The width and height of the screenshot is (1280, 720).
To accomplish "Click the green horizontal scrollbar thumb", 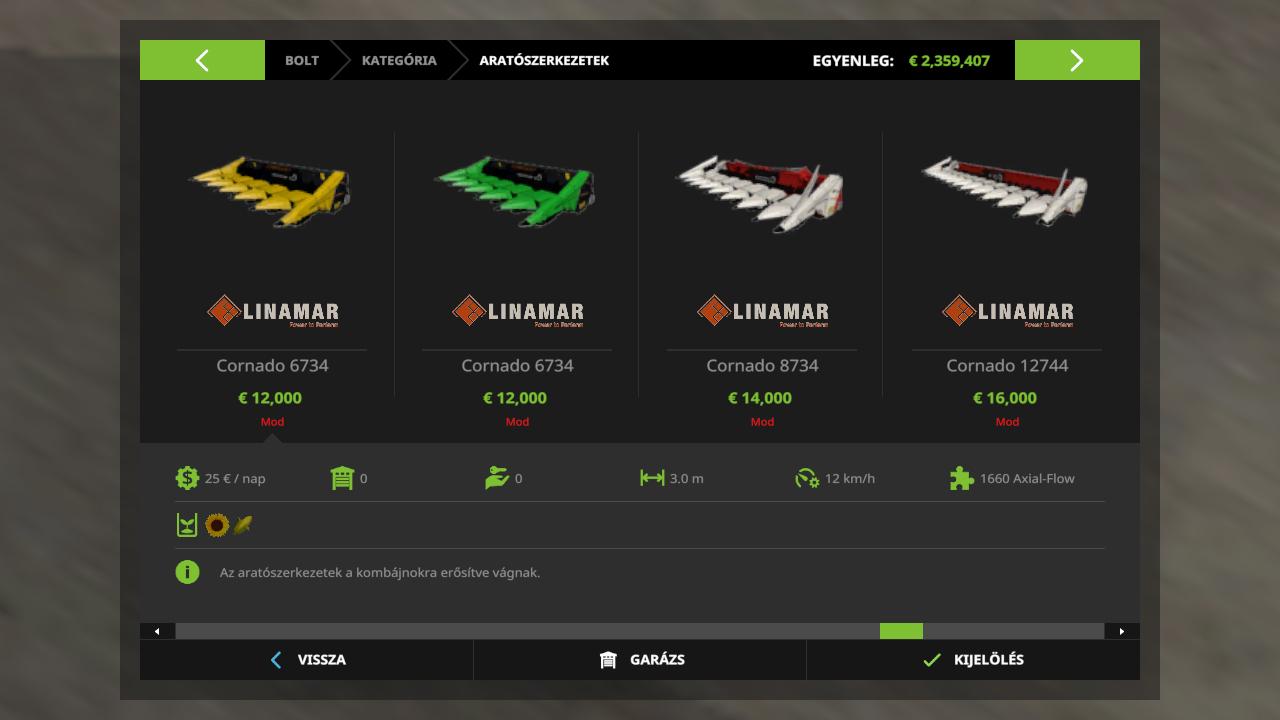I will (901, 631).
